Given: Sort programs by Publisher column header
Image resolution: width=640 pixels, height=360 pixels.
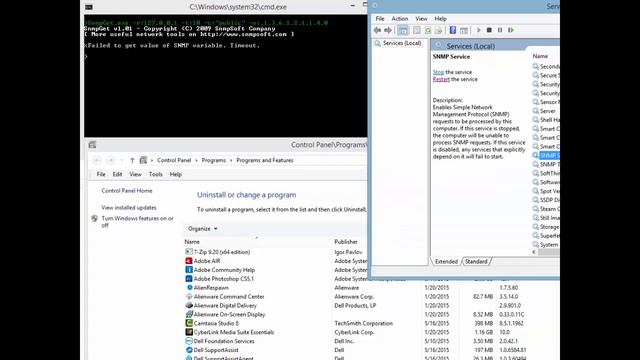Looking at the screenshot, I should (346, 242).
